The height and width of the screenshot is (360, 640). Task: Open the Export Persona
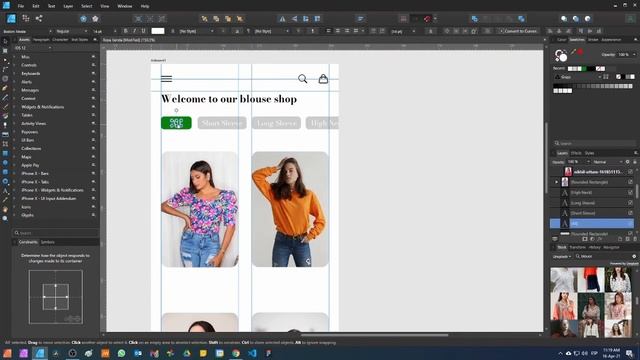pyautogui.click(x=39, y=18)
